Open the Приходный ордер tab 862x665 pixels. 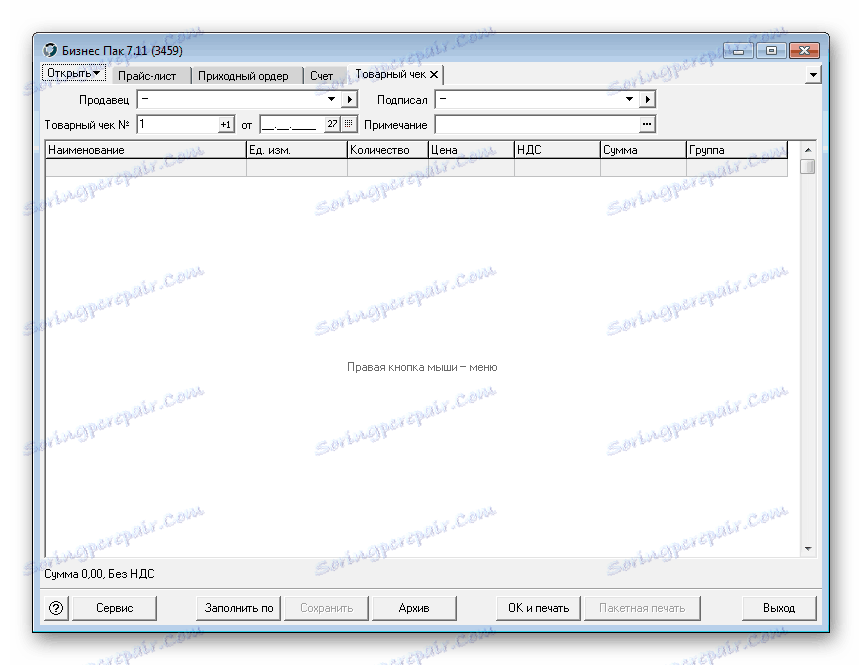pos(247,75)
